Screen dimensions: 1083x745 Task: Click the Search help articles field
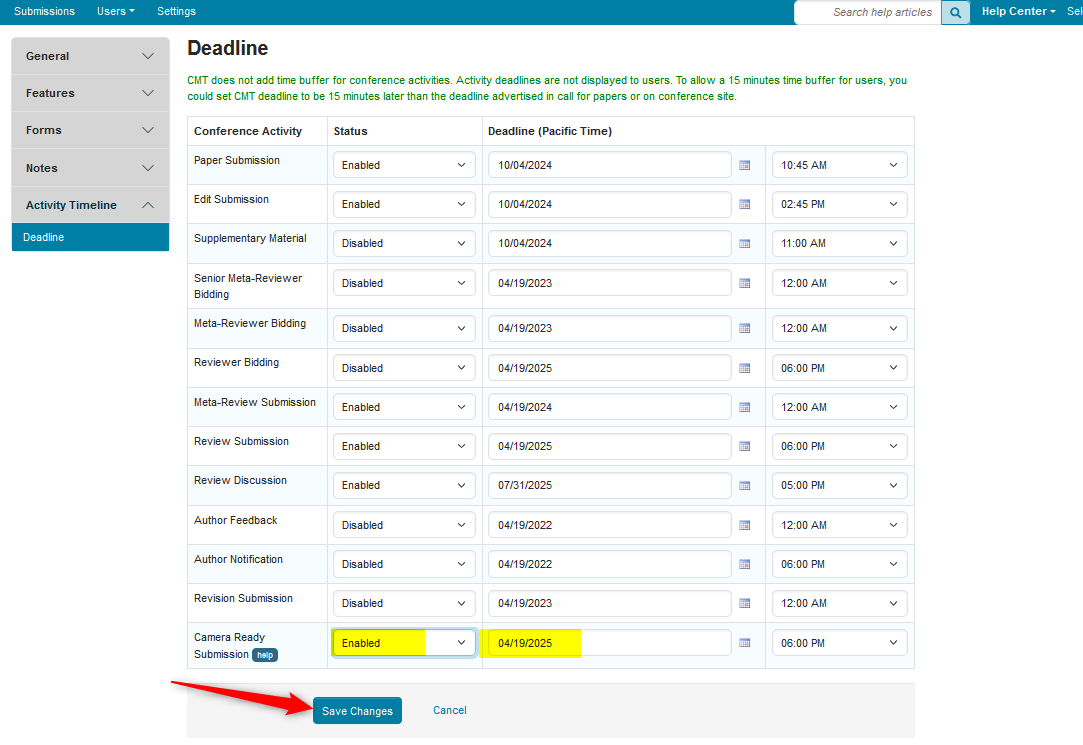click(868, 12)
